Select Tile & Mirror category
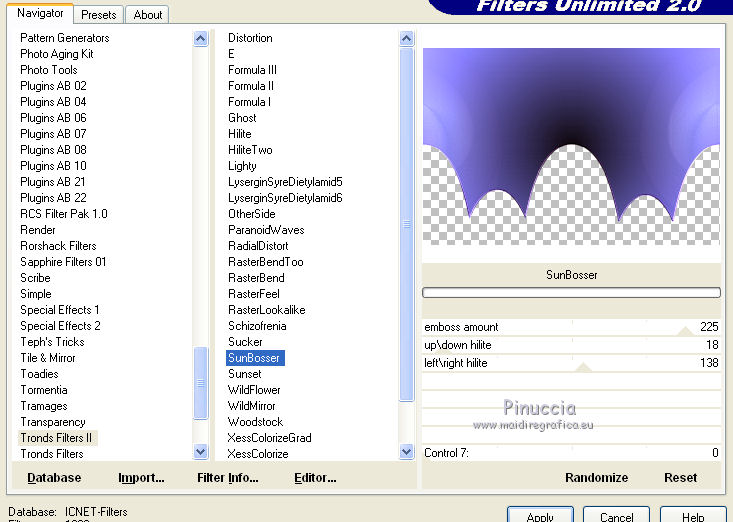This screenshot has width=733, height=522. 48,358
